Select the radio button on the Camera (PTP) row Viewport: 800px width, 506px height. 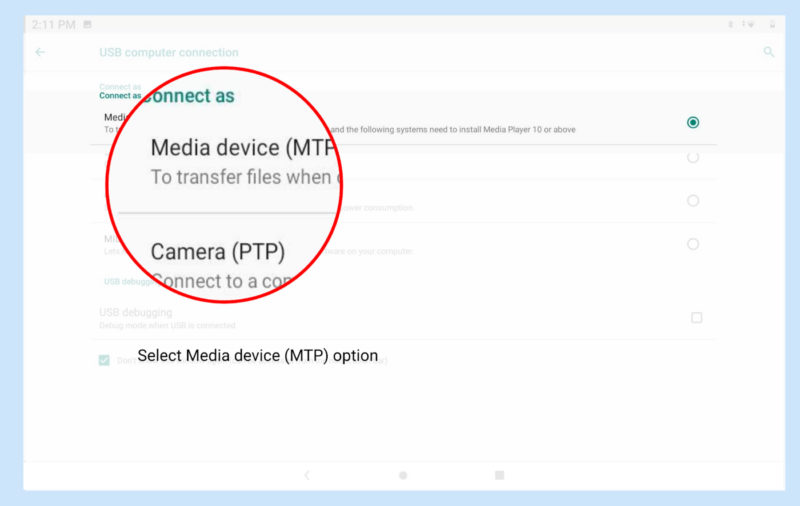[x=693, y=157]
